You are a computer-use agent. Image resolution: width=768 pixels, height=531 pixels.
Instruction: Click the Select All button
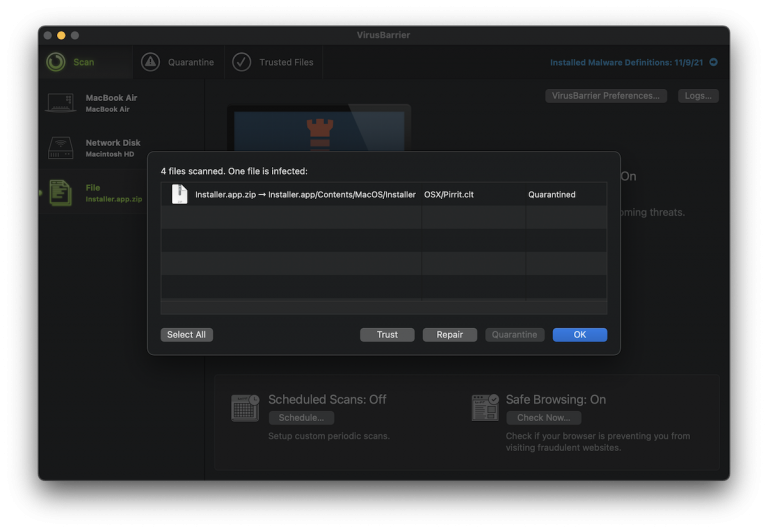(187, 335)
